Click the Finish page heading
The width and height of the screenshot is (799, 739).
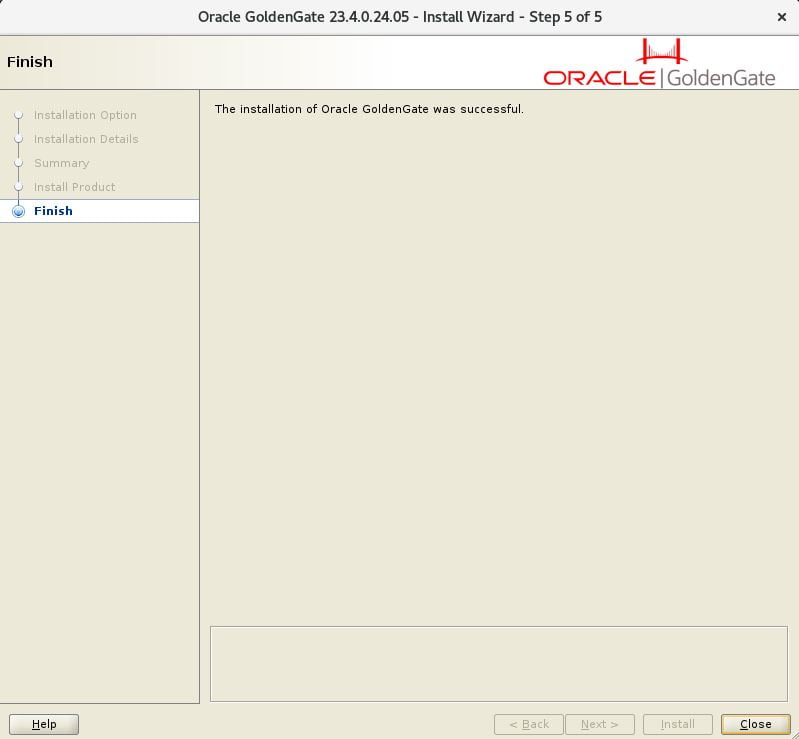[x=30, y=62]
